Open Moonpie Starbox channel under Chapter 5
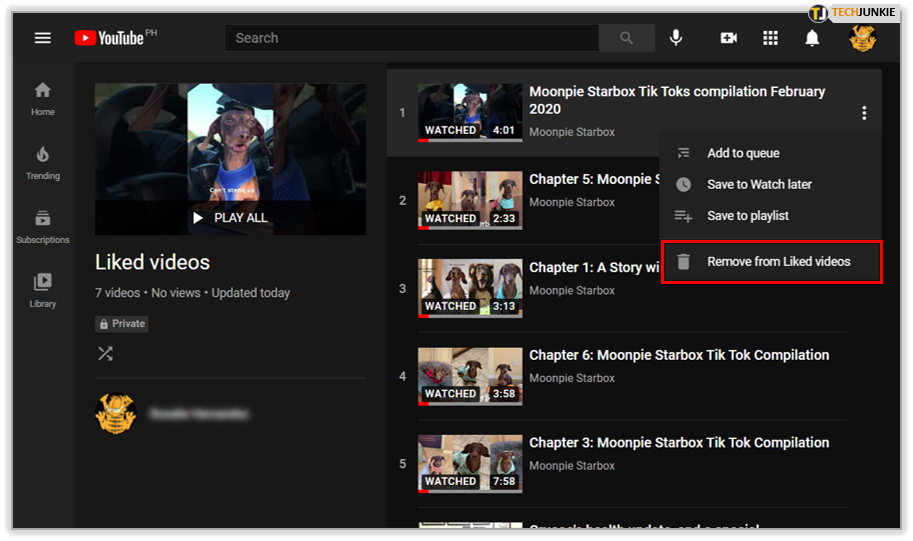The height and width of the screenshot is (541, 913). 572,202
